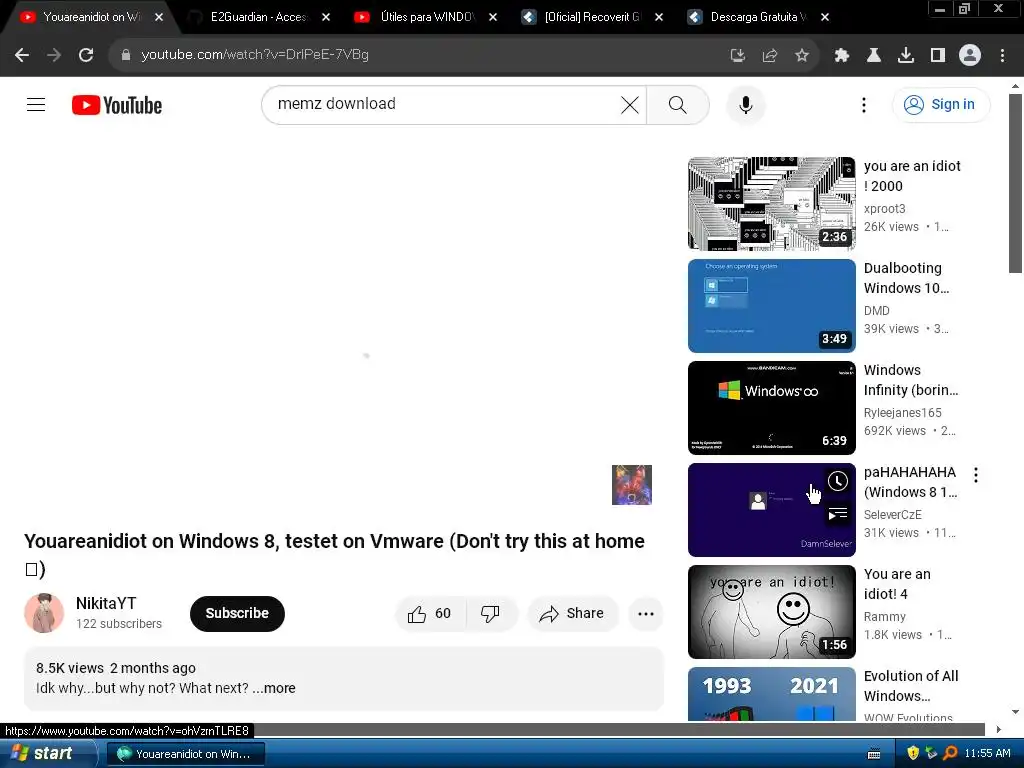Screen dimensions: 1024x768
Task: Open the Downloads tray icon in toolbar
Action: tap(906, 56)
